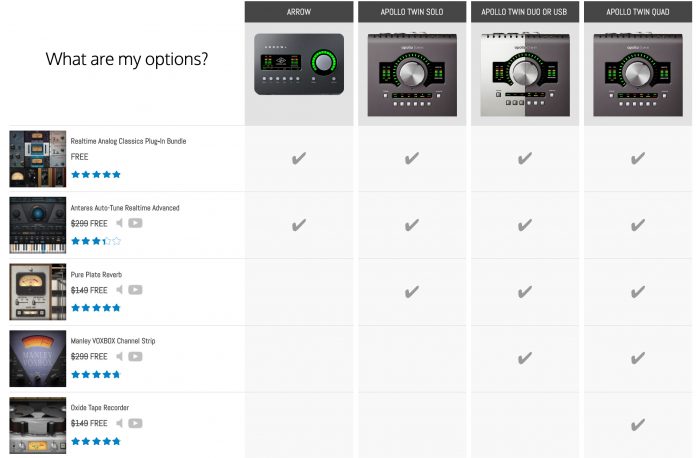696x458 pixels.
Task: Click Oxide Tape Recorder speaker icon
Action: (120, 423)
